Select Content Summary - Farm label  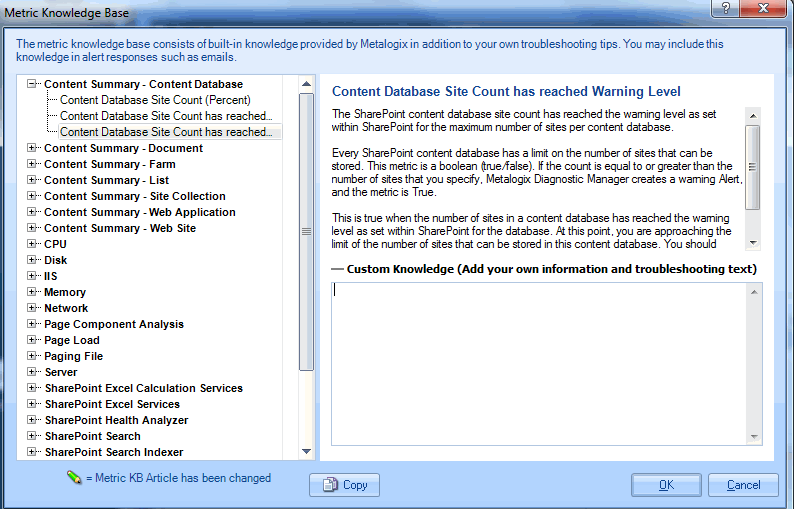109,164
